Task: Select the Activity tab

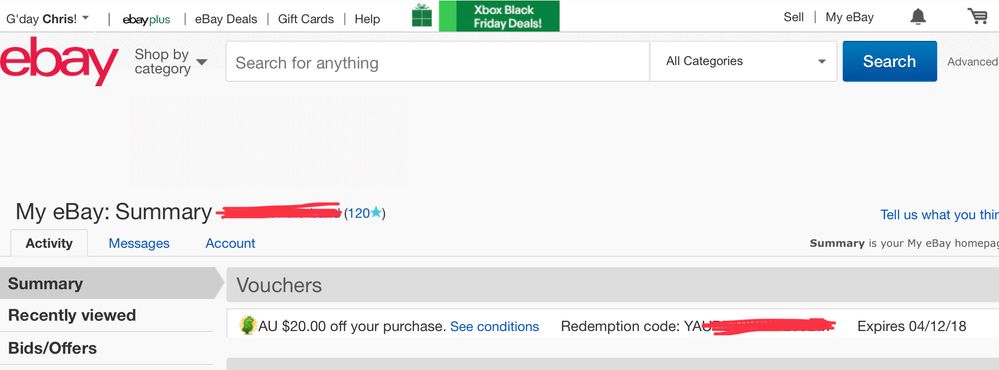Action: point(49,243)
